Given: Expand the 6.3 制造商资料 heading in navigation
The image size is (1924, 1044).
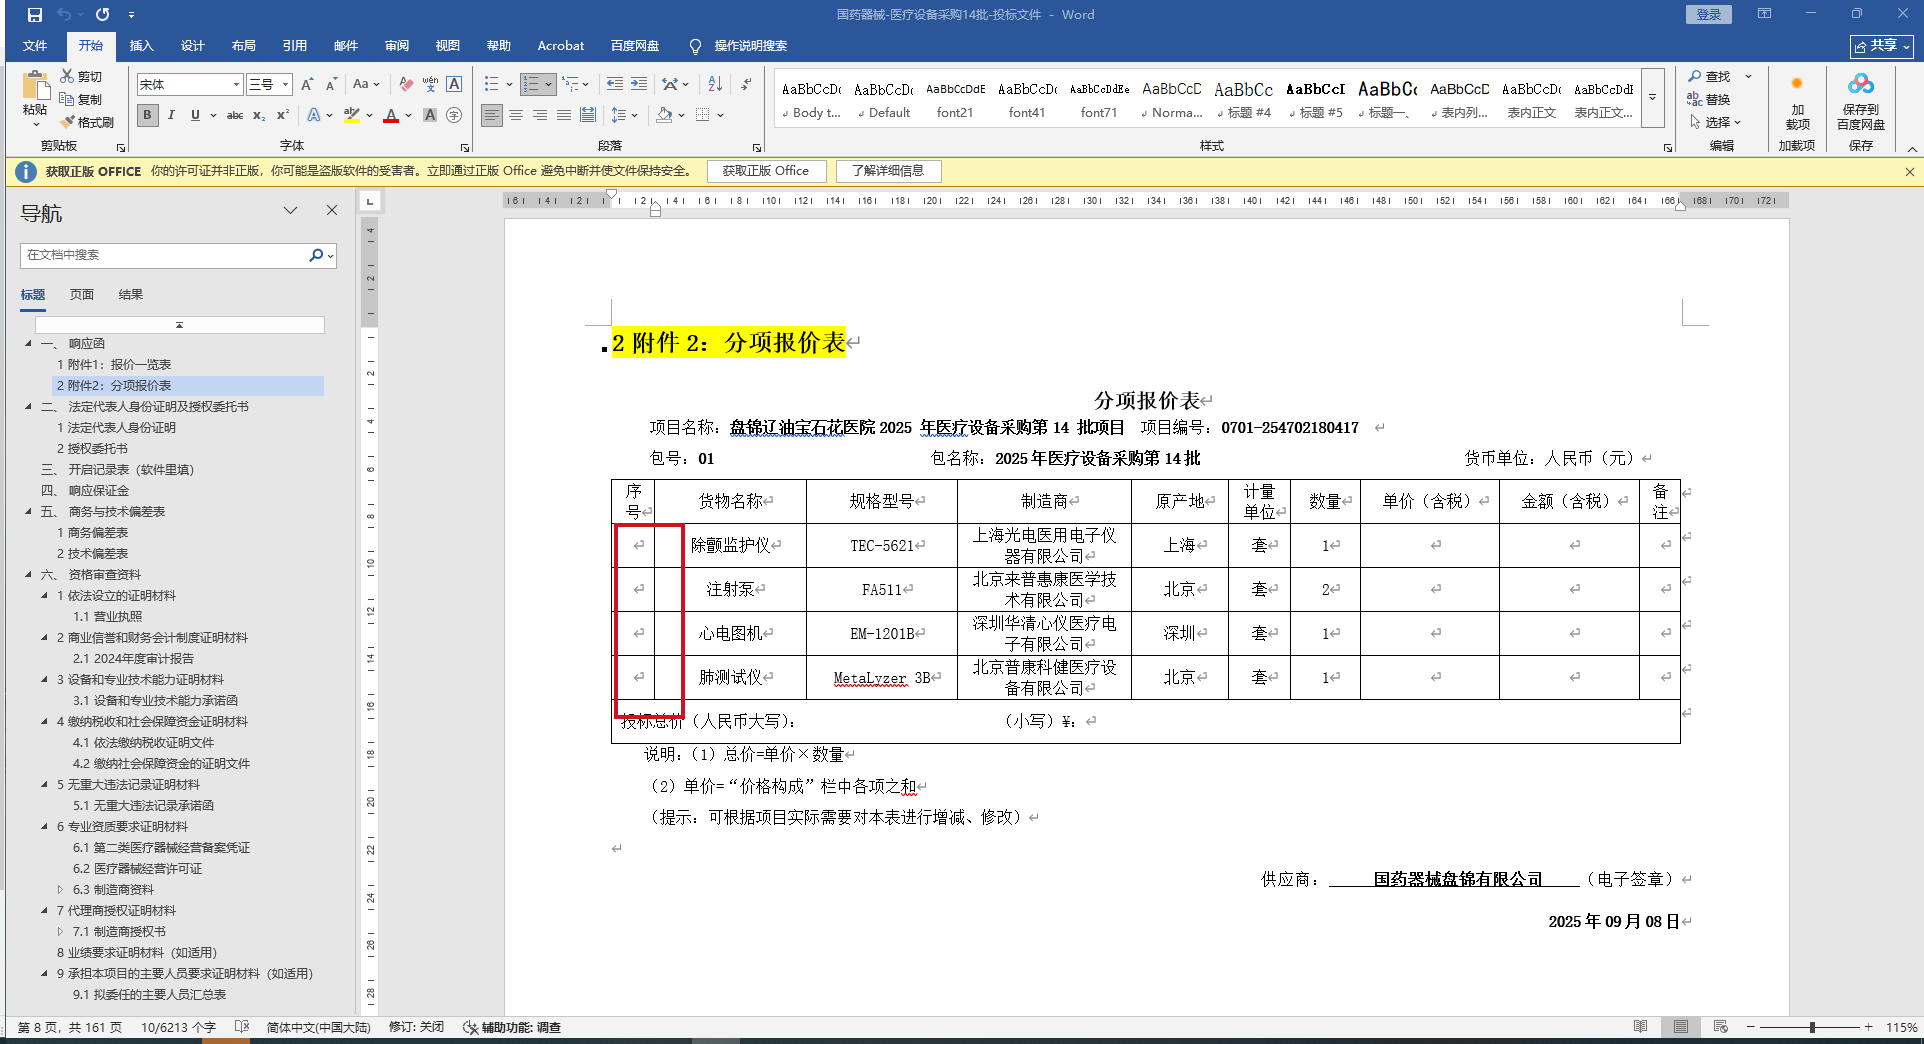Looking at the screenshot, I should (x=60, y=890).
